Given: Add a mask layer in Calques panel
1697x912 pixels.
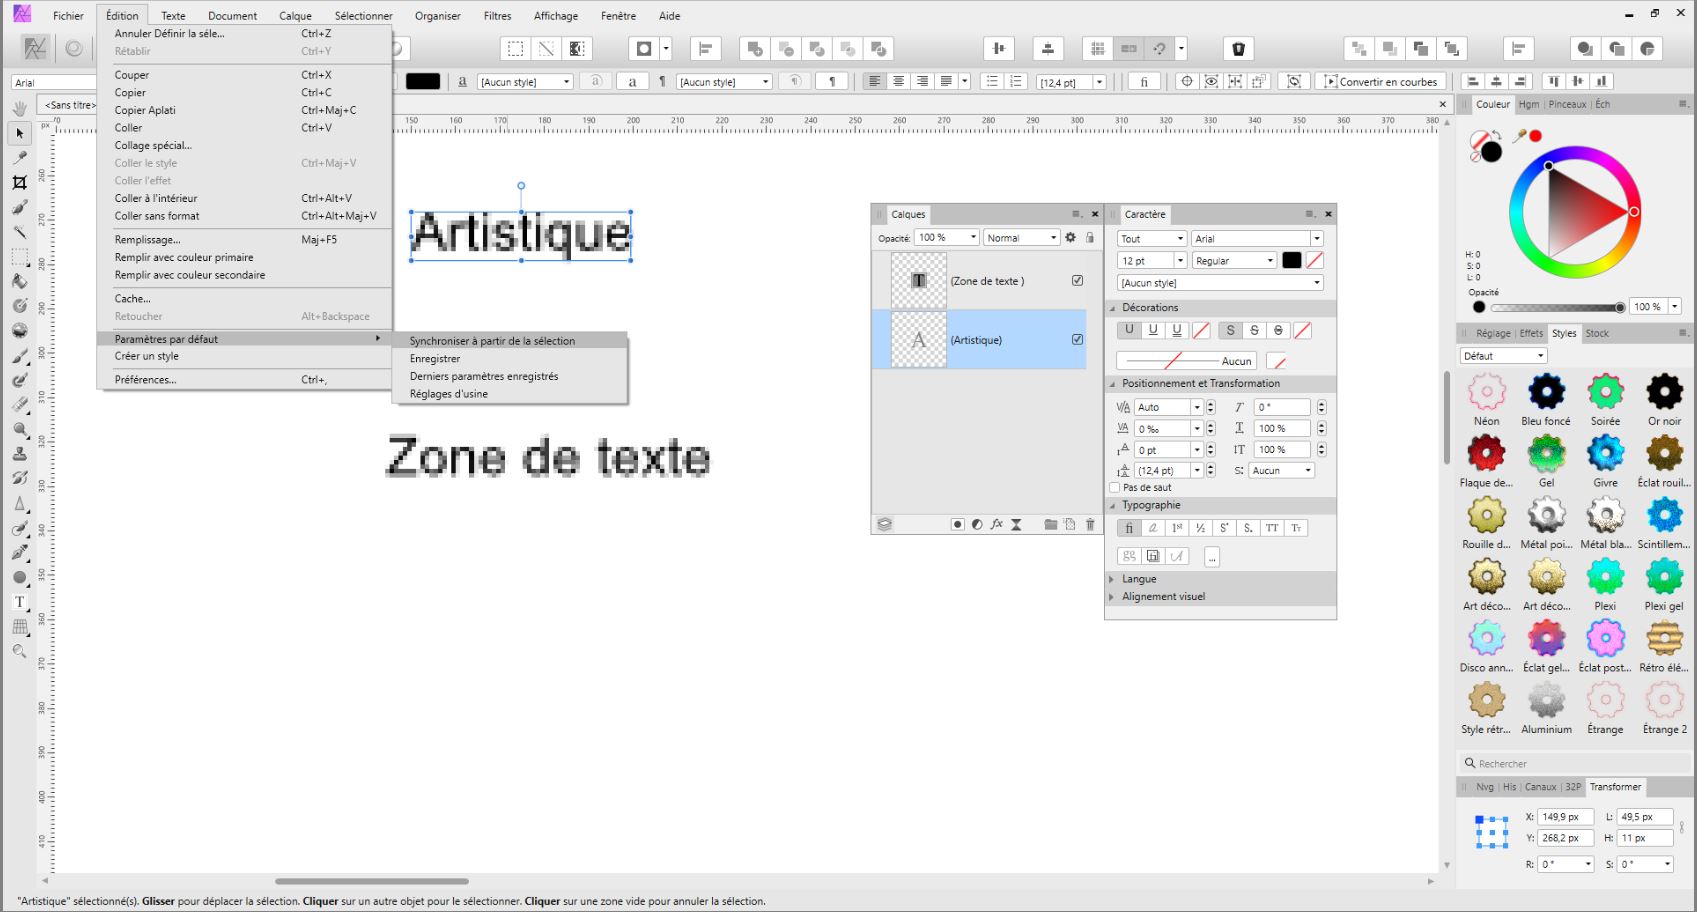Looking at the screenshot, I should pyautogui.click(x=957, y=524).
